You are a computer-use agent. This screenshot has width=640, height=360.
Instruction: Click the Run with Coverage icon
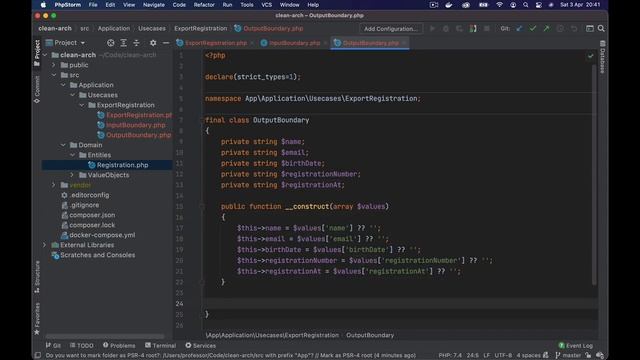click(459, 29)
